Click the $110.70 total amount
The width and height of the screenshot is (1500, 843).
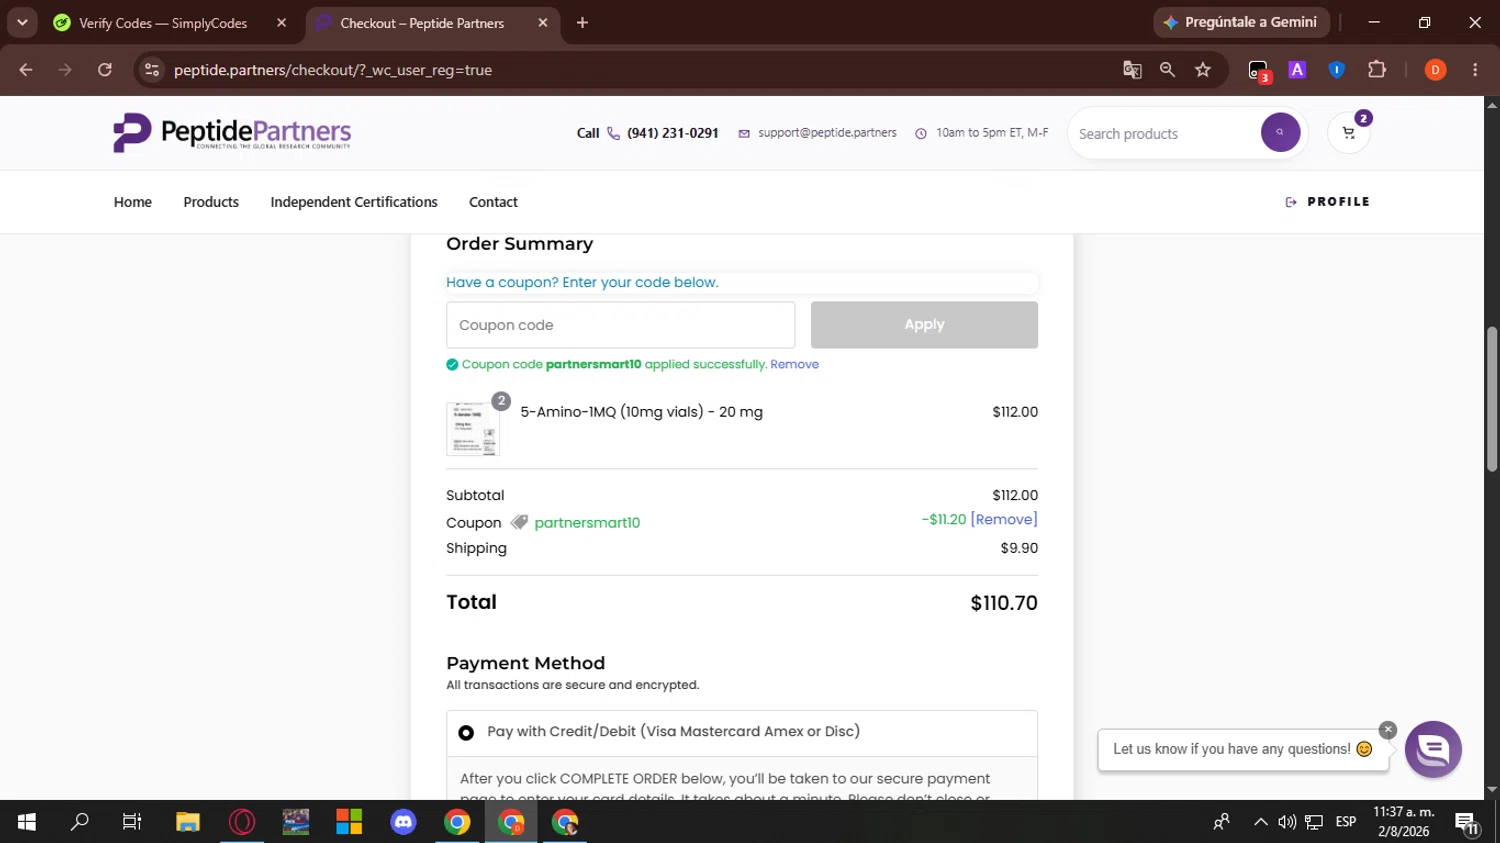[1004, 603]
